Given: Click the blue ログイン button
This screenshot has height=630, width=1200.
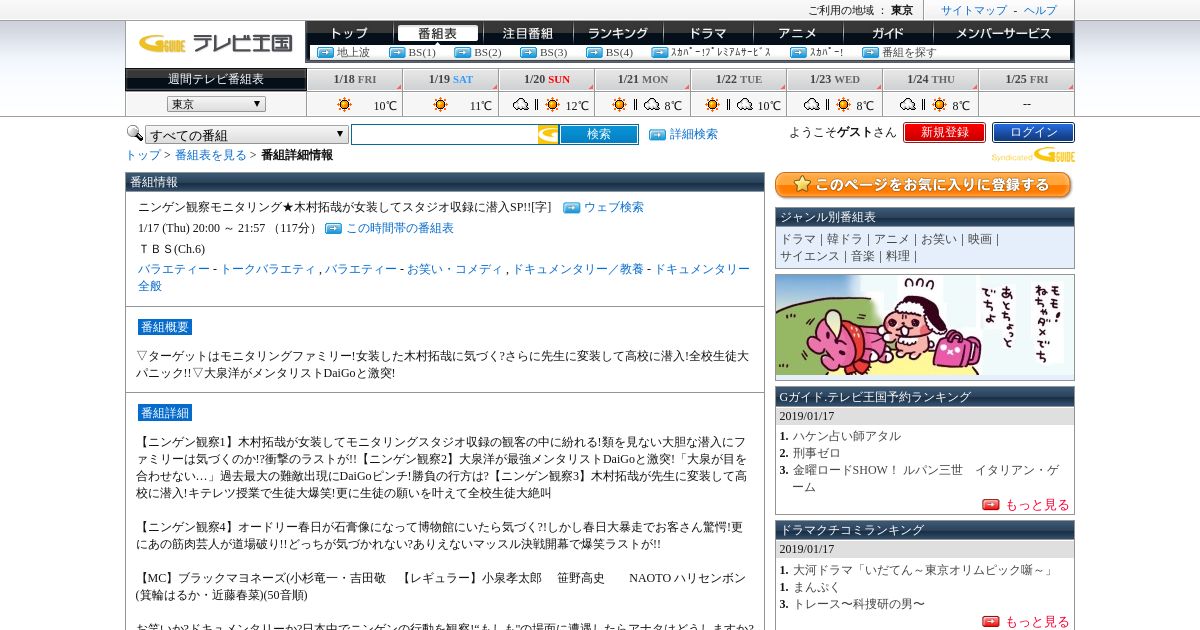Looking at the screenshot, I should (1033, 132).
